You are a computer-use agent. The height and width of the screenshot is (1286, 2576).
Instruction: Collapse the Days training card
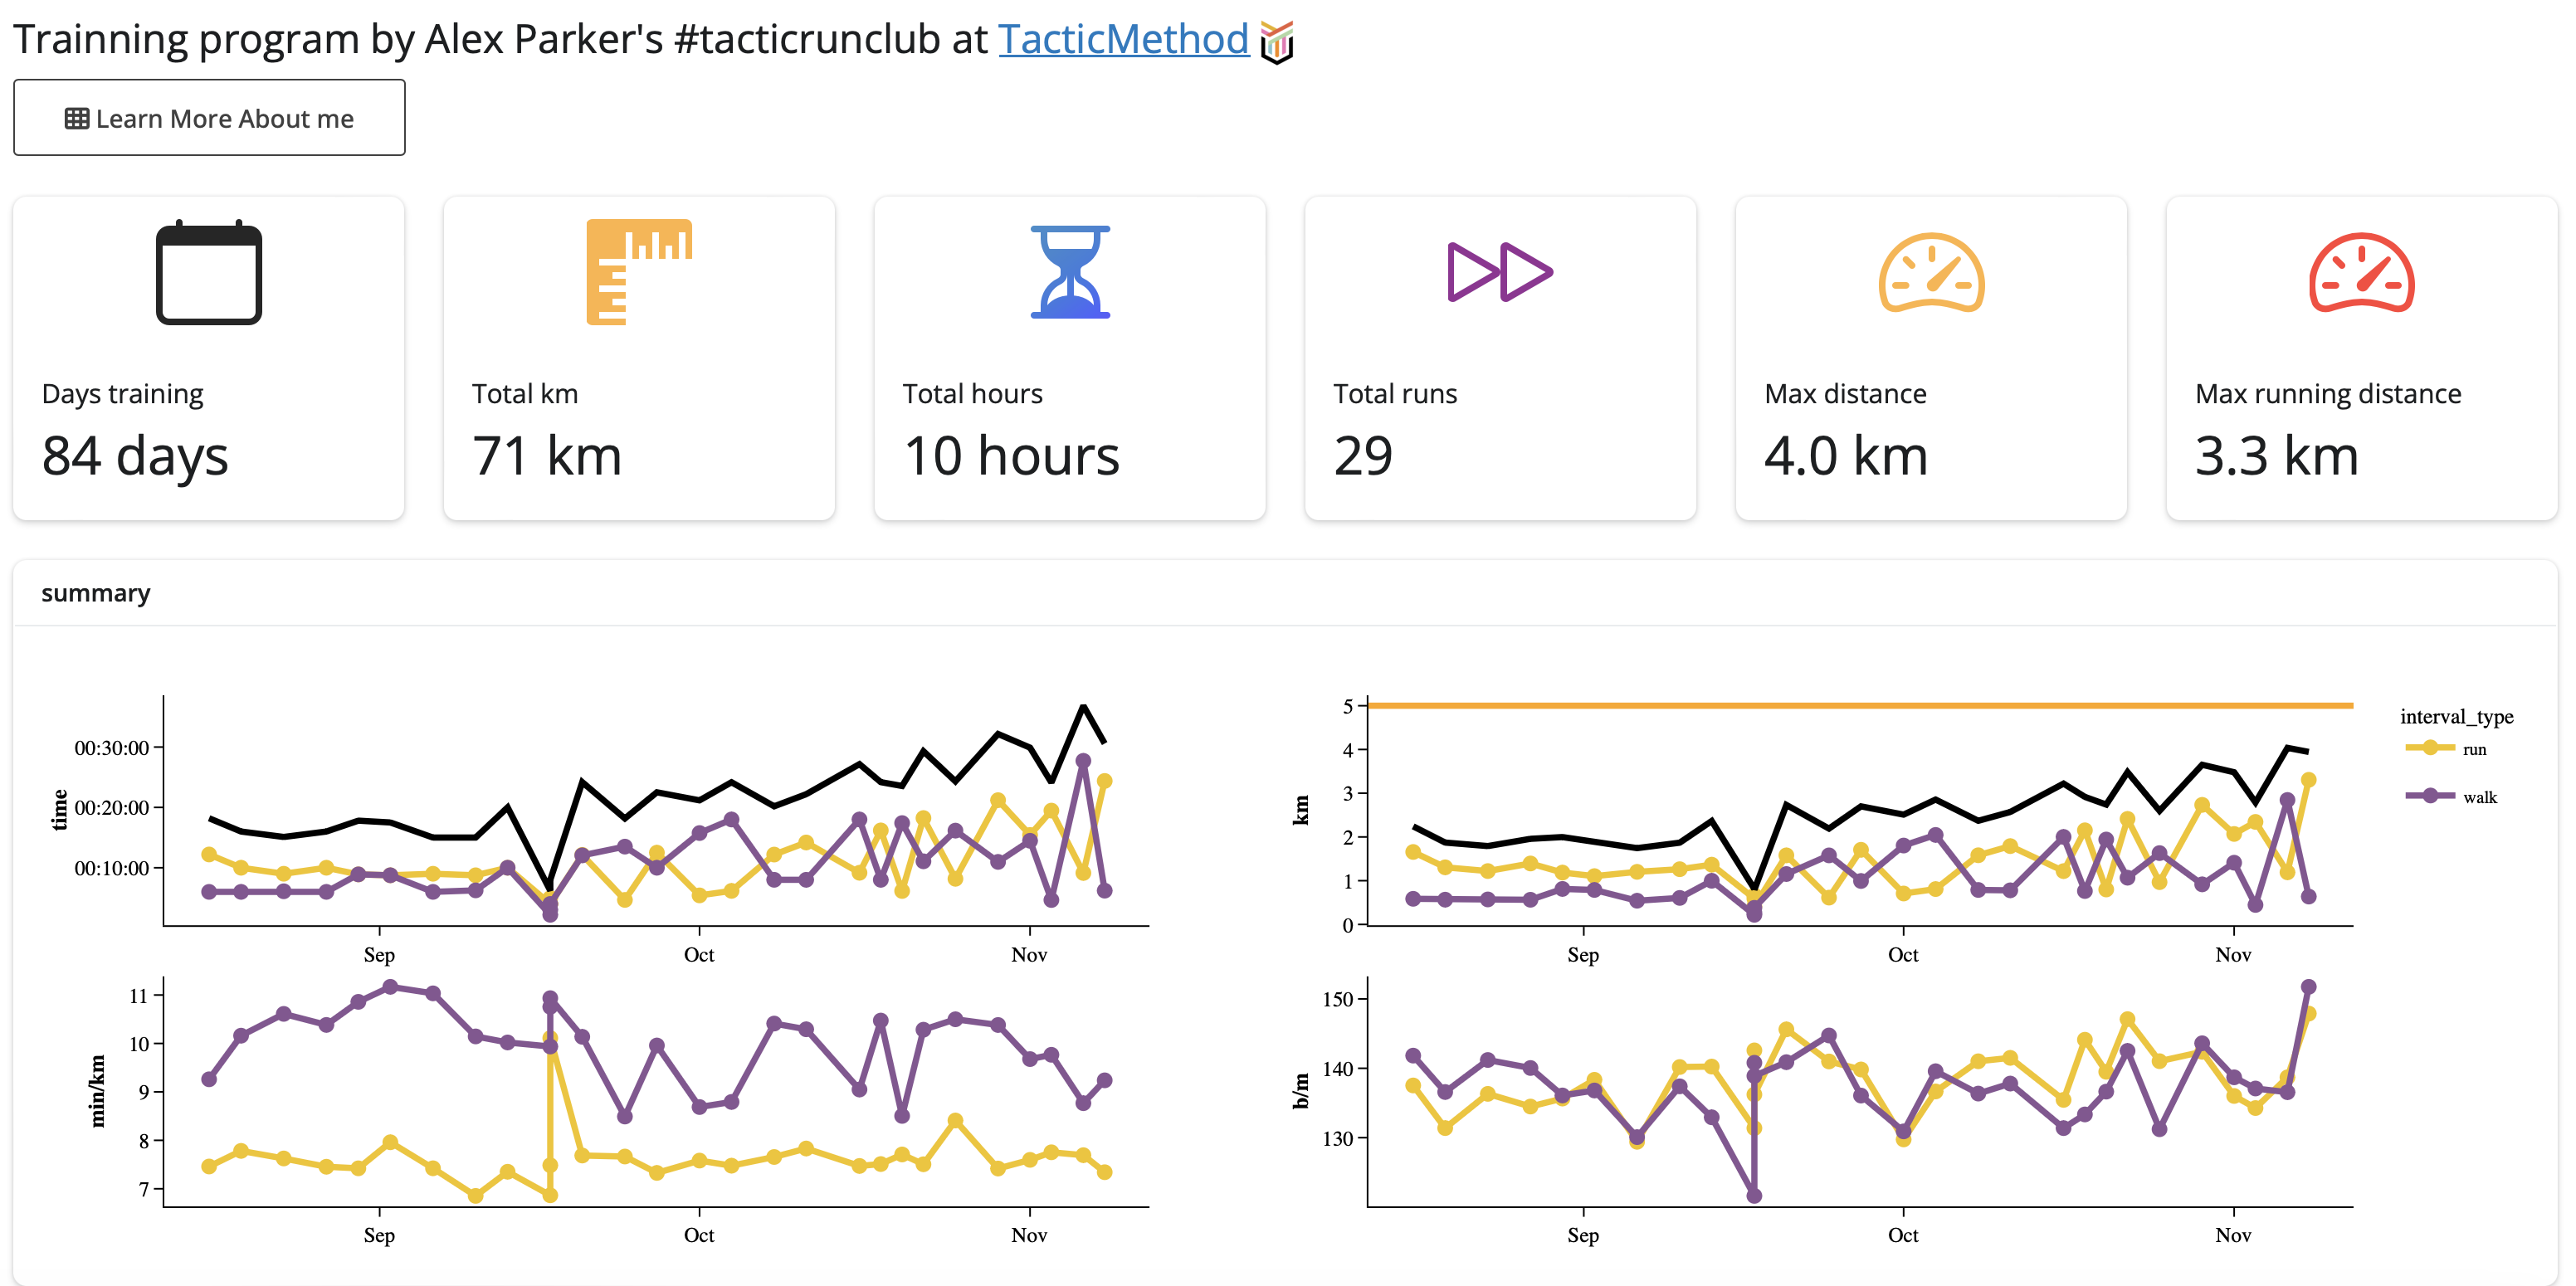208,357
